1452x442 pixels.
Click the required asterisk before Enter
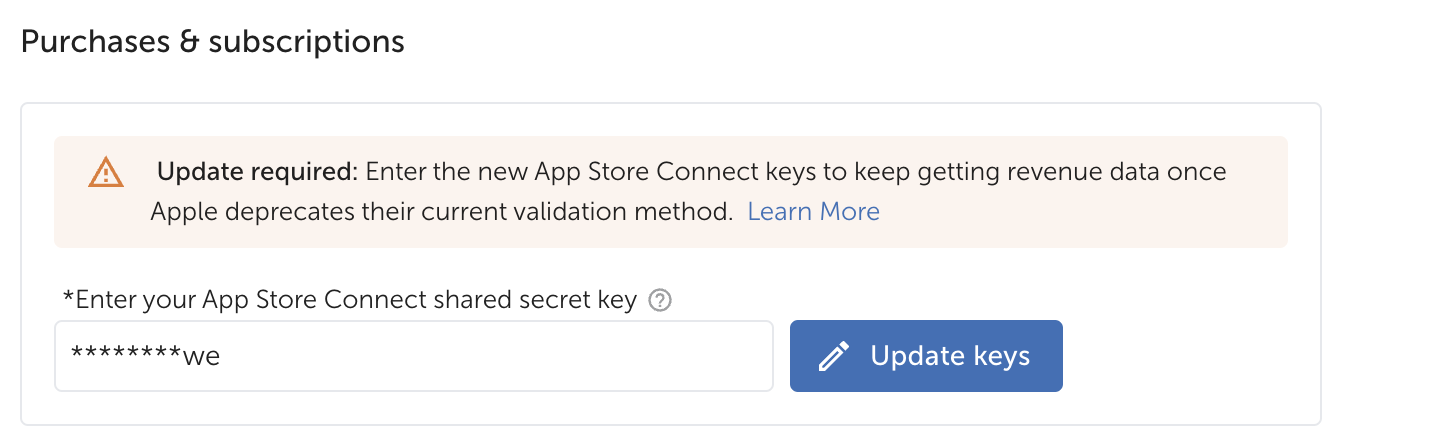[x=68, y=299]
